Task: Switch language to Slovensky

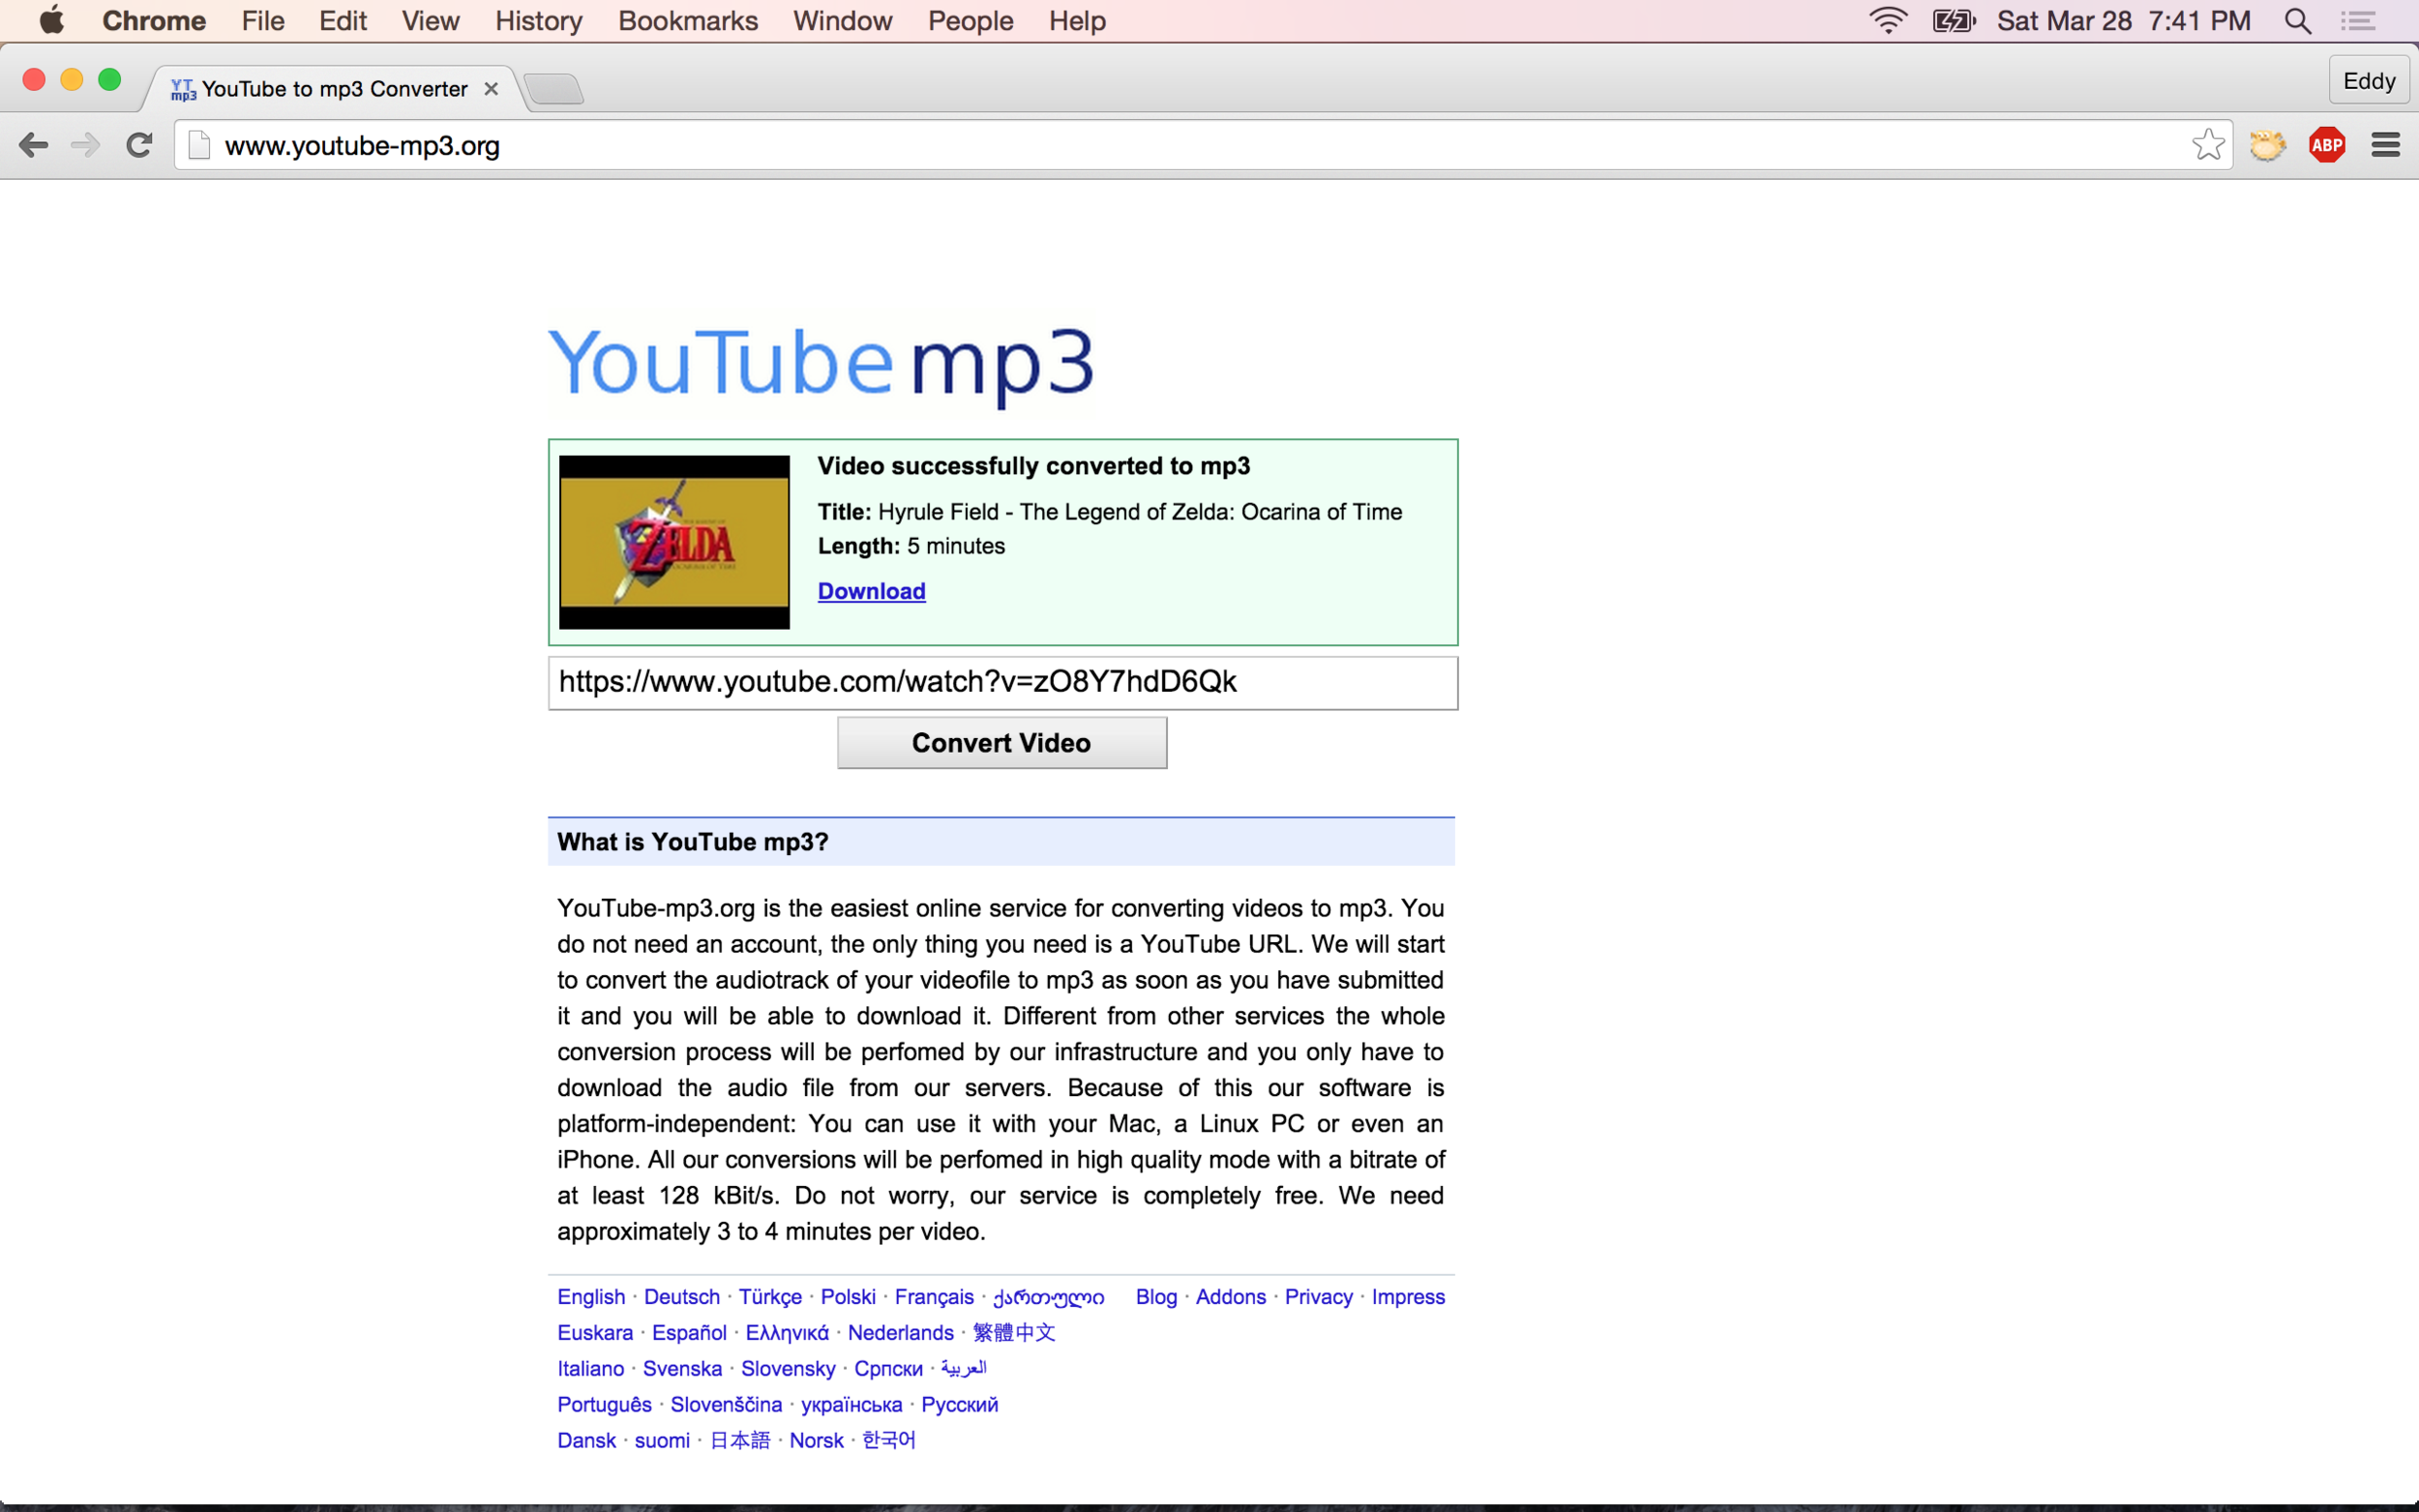Action: 788,1369
